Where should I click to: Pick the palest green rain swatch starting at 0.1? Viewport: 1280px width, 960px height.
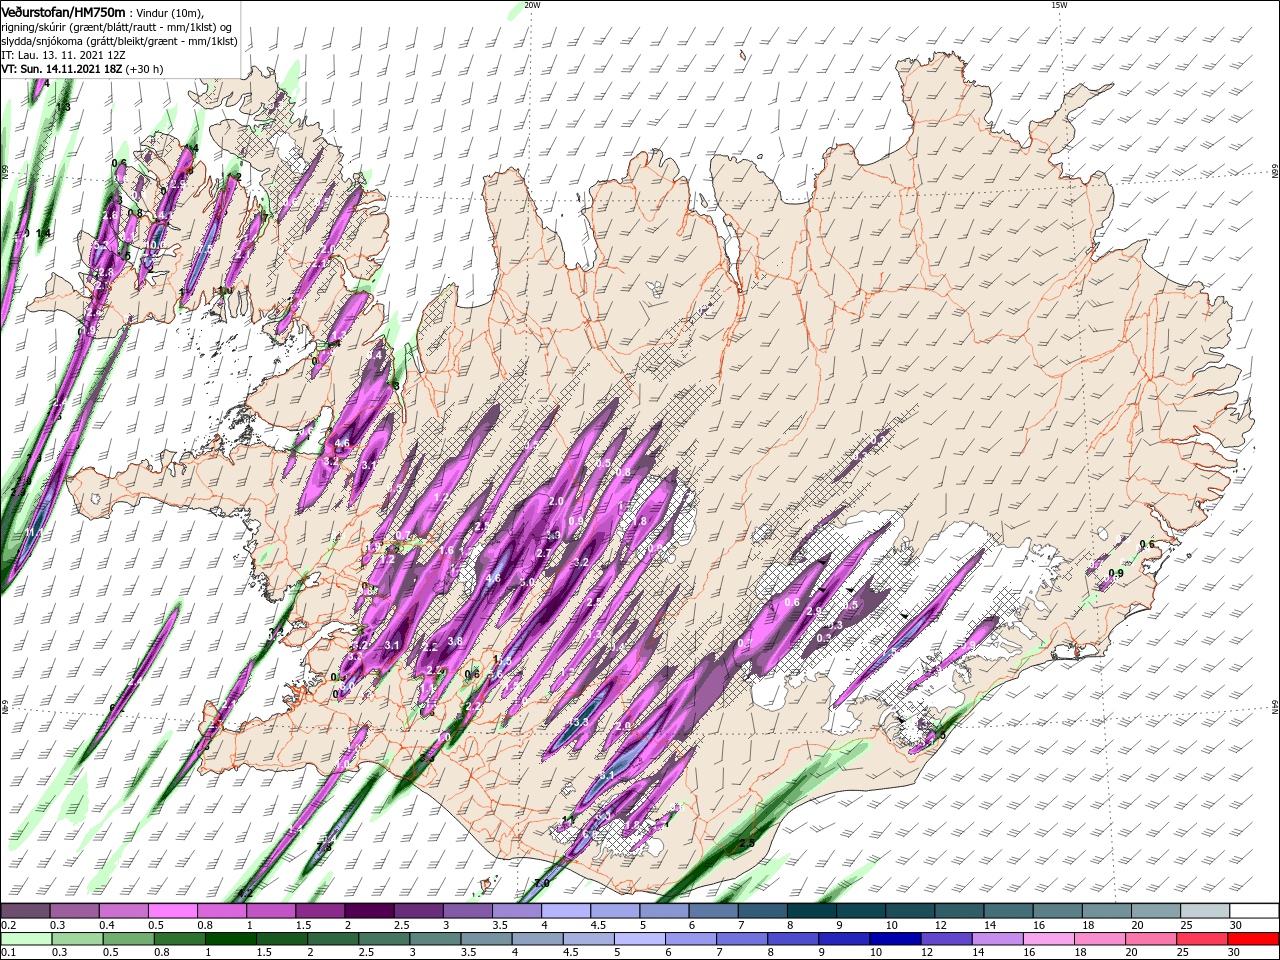(x=26, y=939)
